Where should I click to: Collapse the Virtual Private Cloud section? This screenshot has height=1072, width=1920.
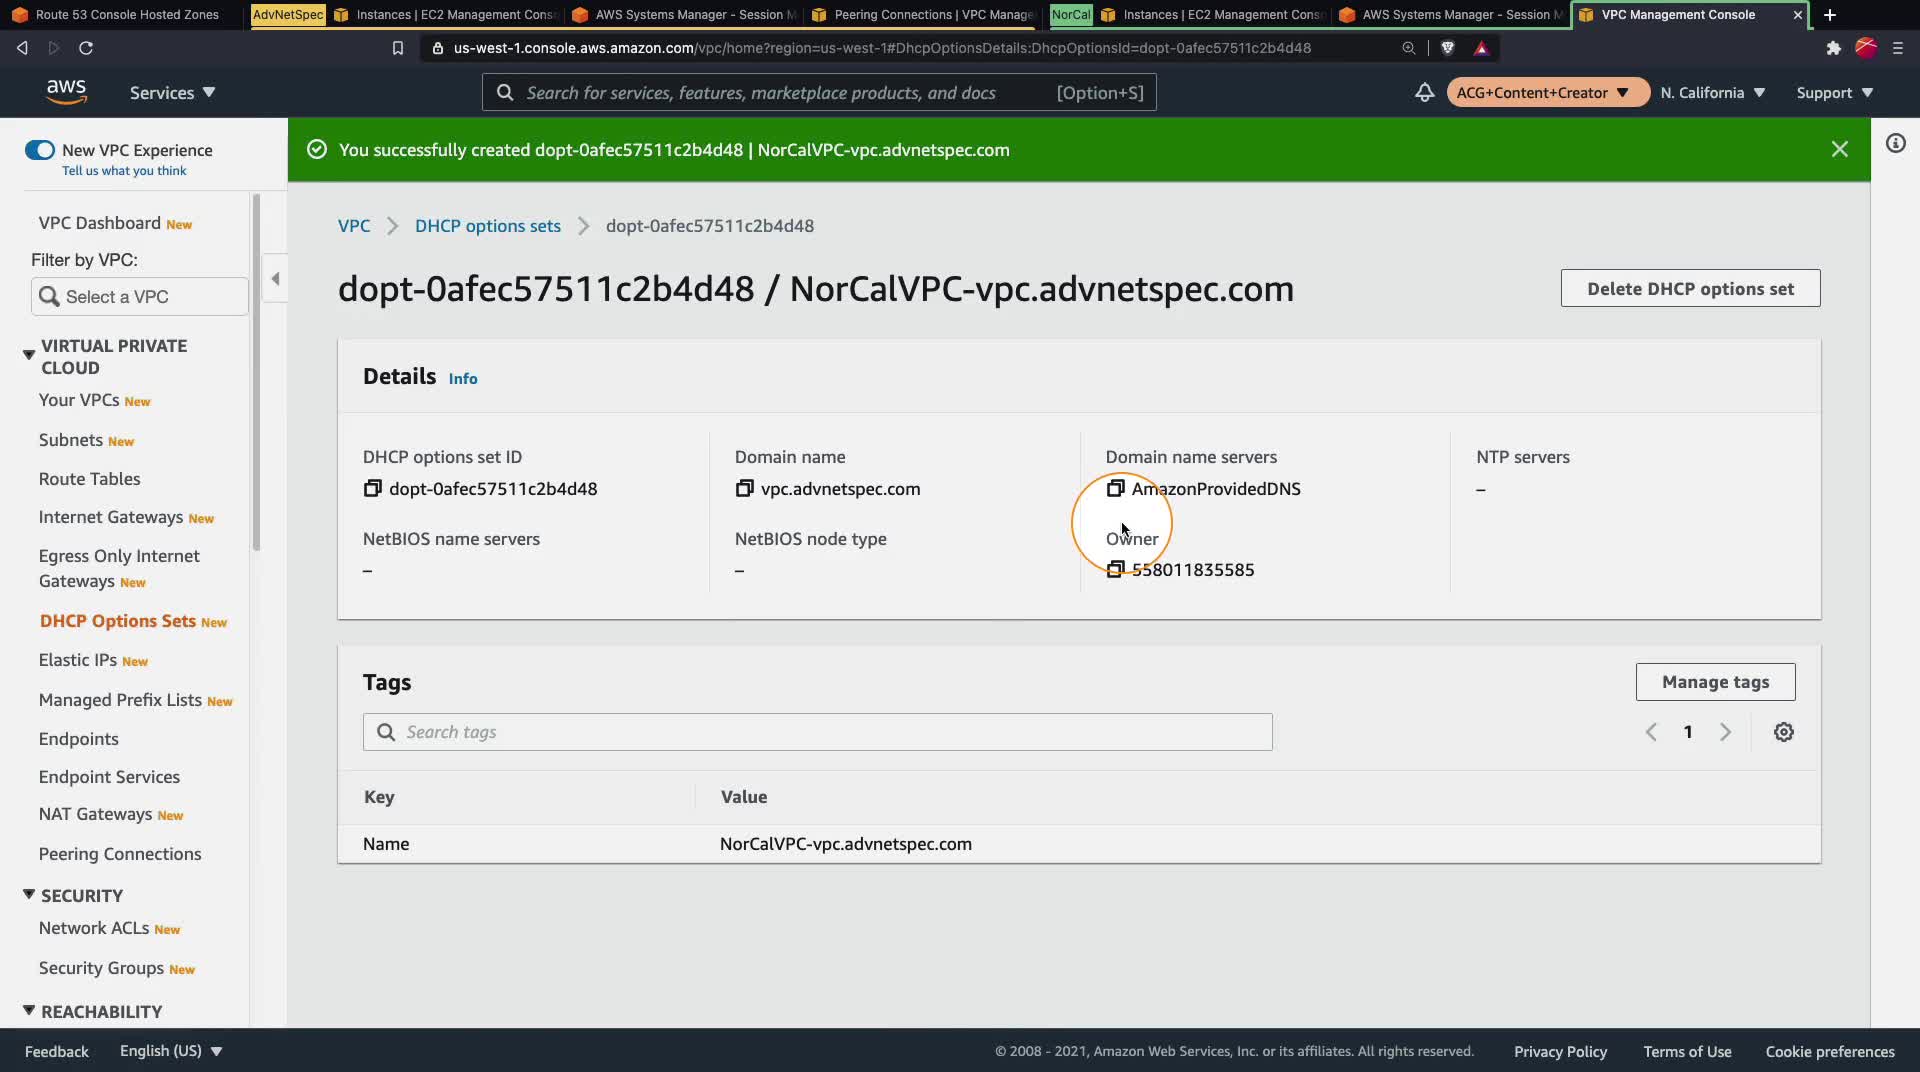pos(29,355)
